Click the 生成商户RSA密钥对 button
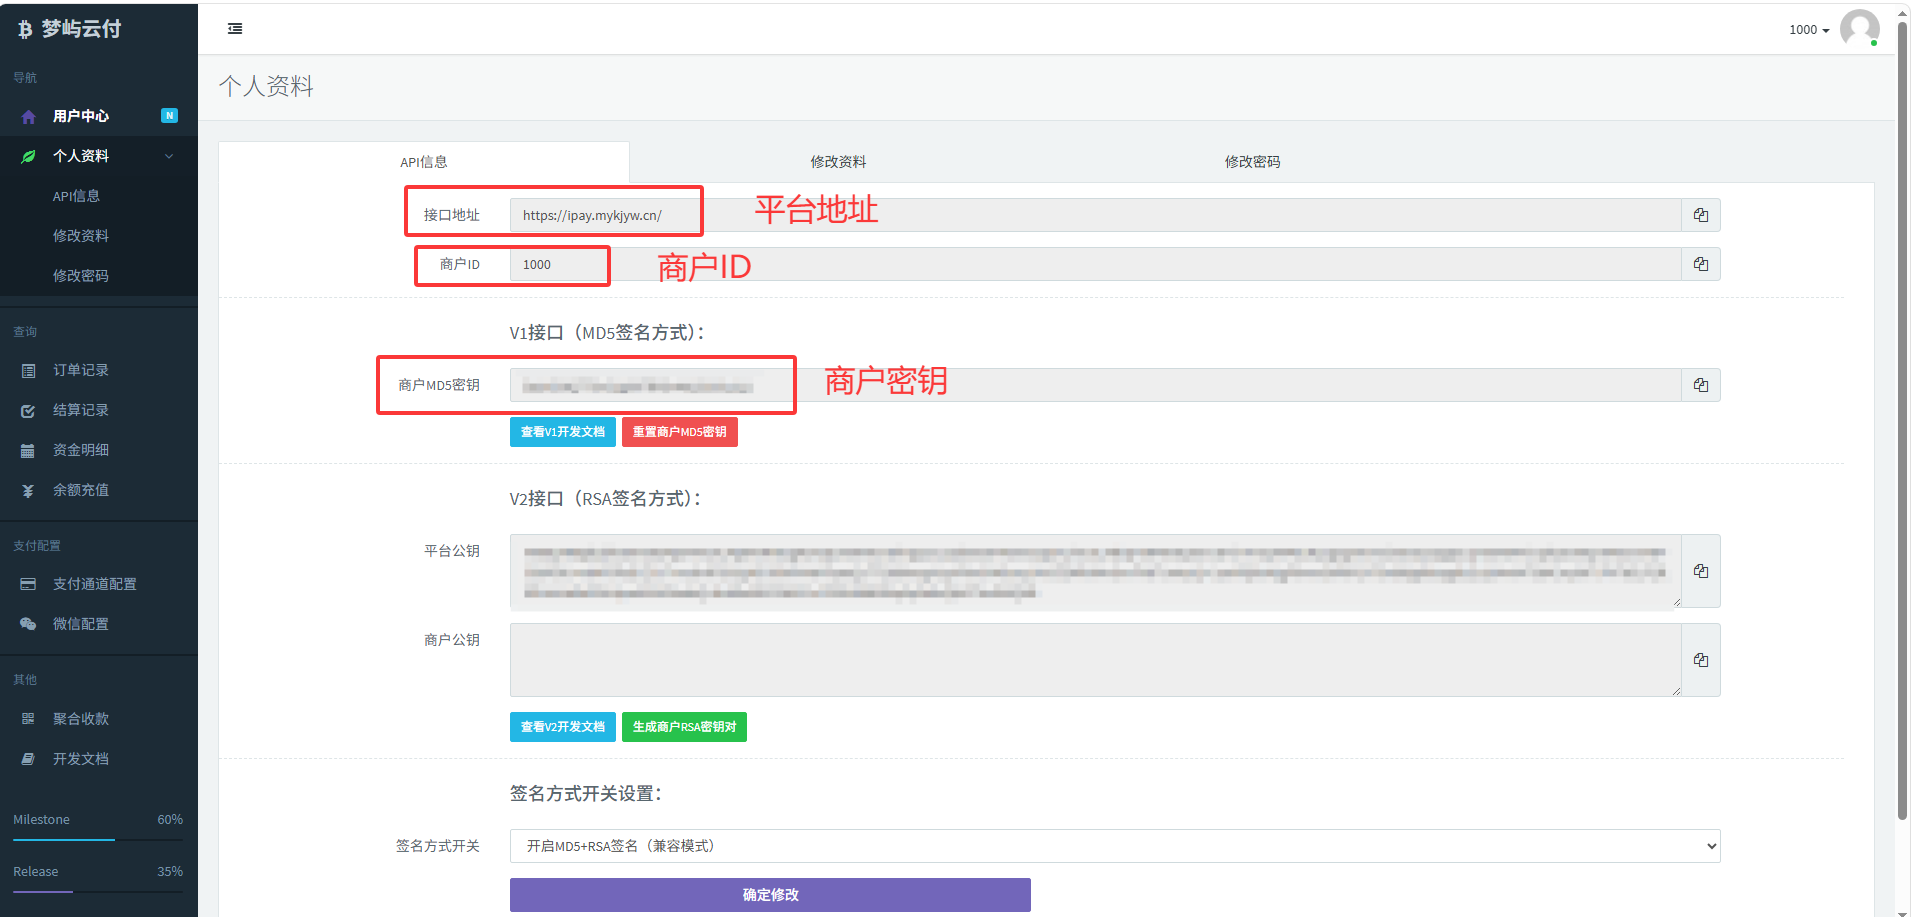This screenshot has height=917, width=1913. point(684,727)
